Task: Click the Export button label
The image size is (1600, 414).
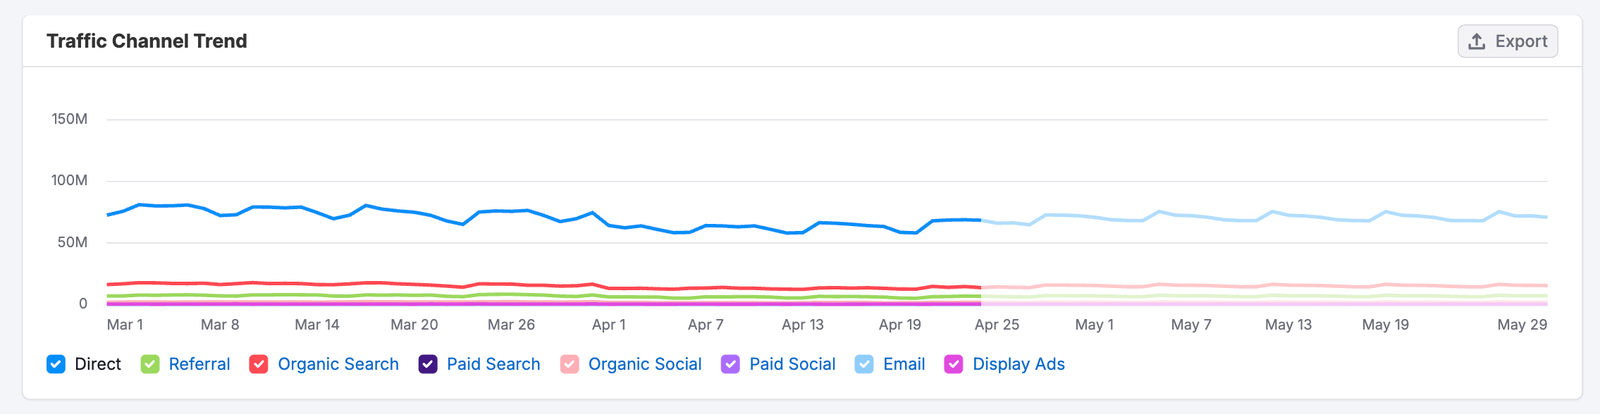Action: [x=1521, y=41]
